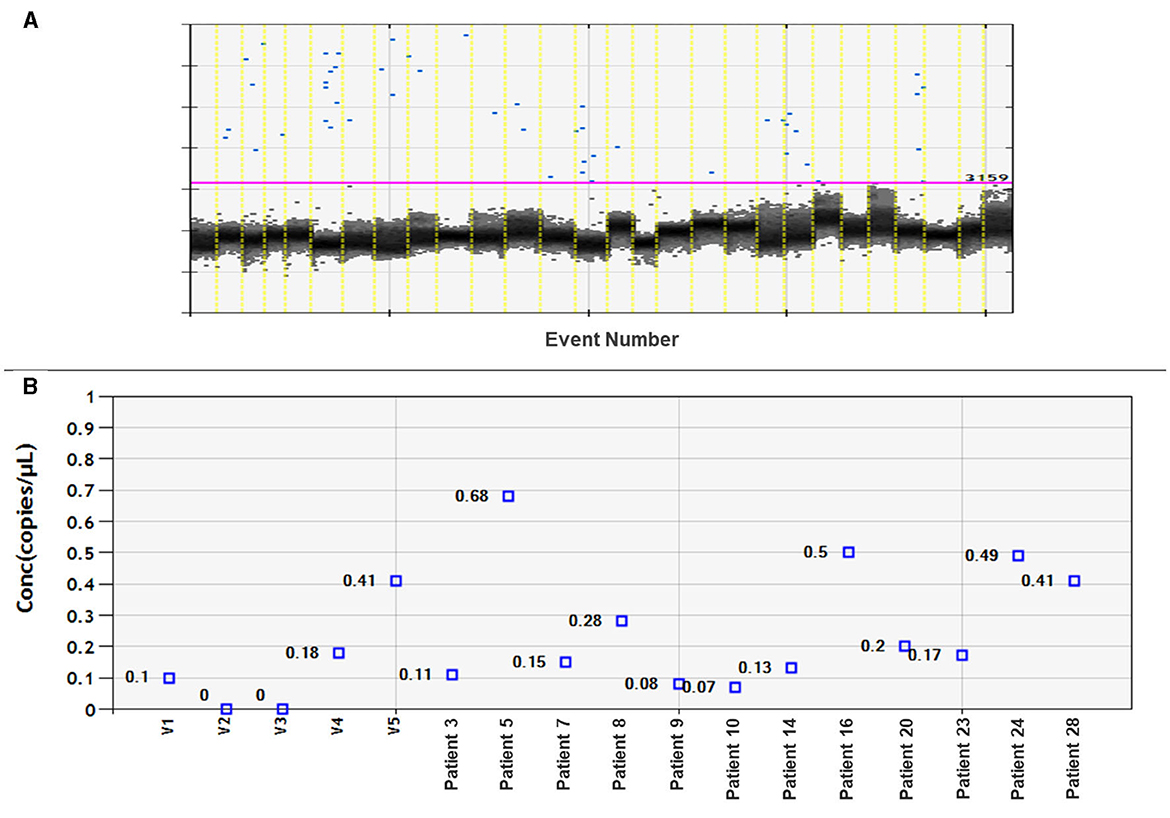Image resolution: width=1170 pixels, height=818 pixels.
Task: Select the Patient 8 blue square marker
Action: pos(622,621)
